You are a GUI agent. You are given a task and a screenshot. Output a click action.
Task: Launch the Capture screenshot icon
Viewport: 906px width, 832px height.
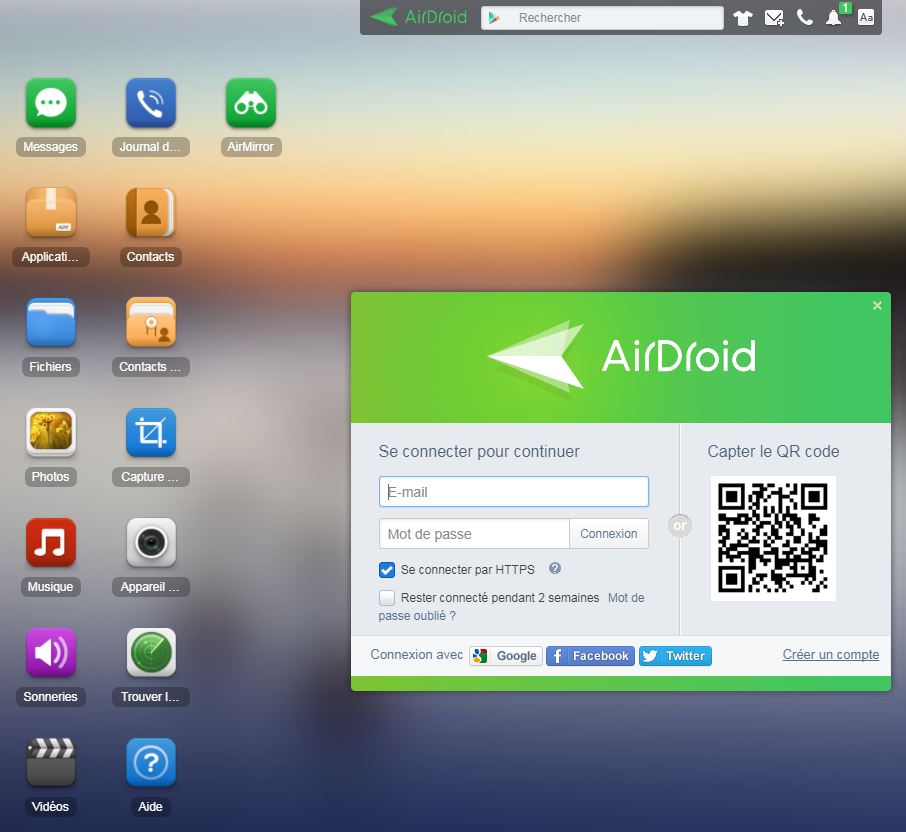(x=151, y=433)
